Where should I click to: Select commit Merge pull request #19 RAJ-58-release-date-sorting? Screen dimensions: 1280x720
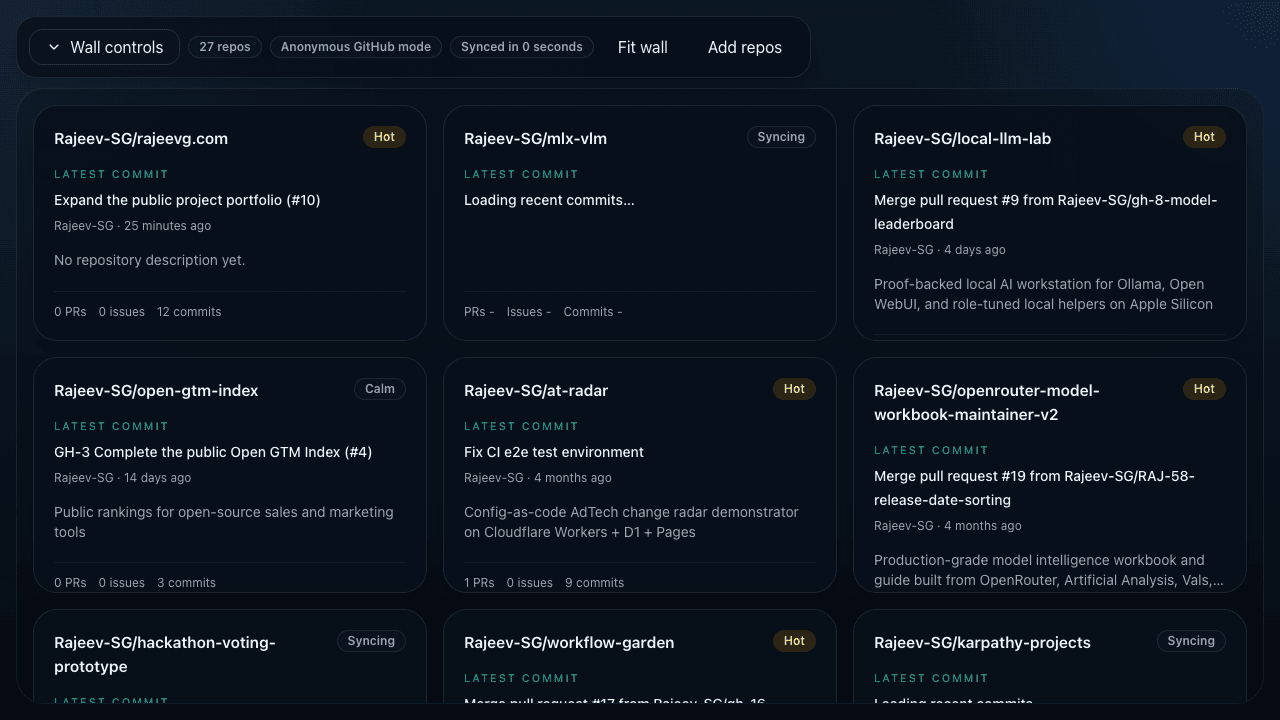point(1034,488)
